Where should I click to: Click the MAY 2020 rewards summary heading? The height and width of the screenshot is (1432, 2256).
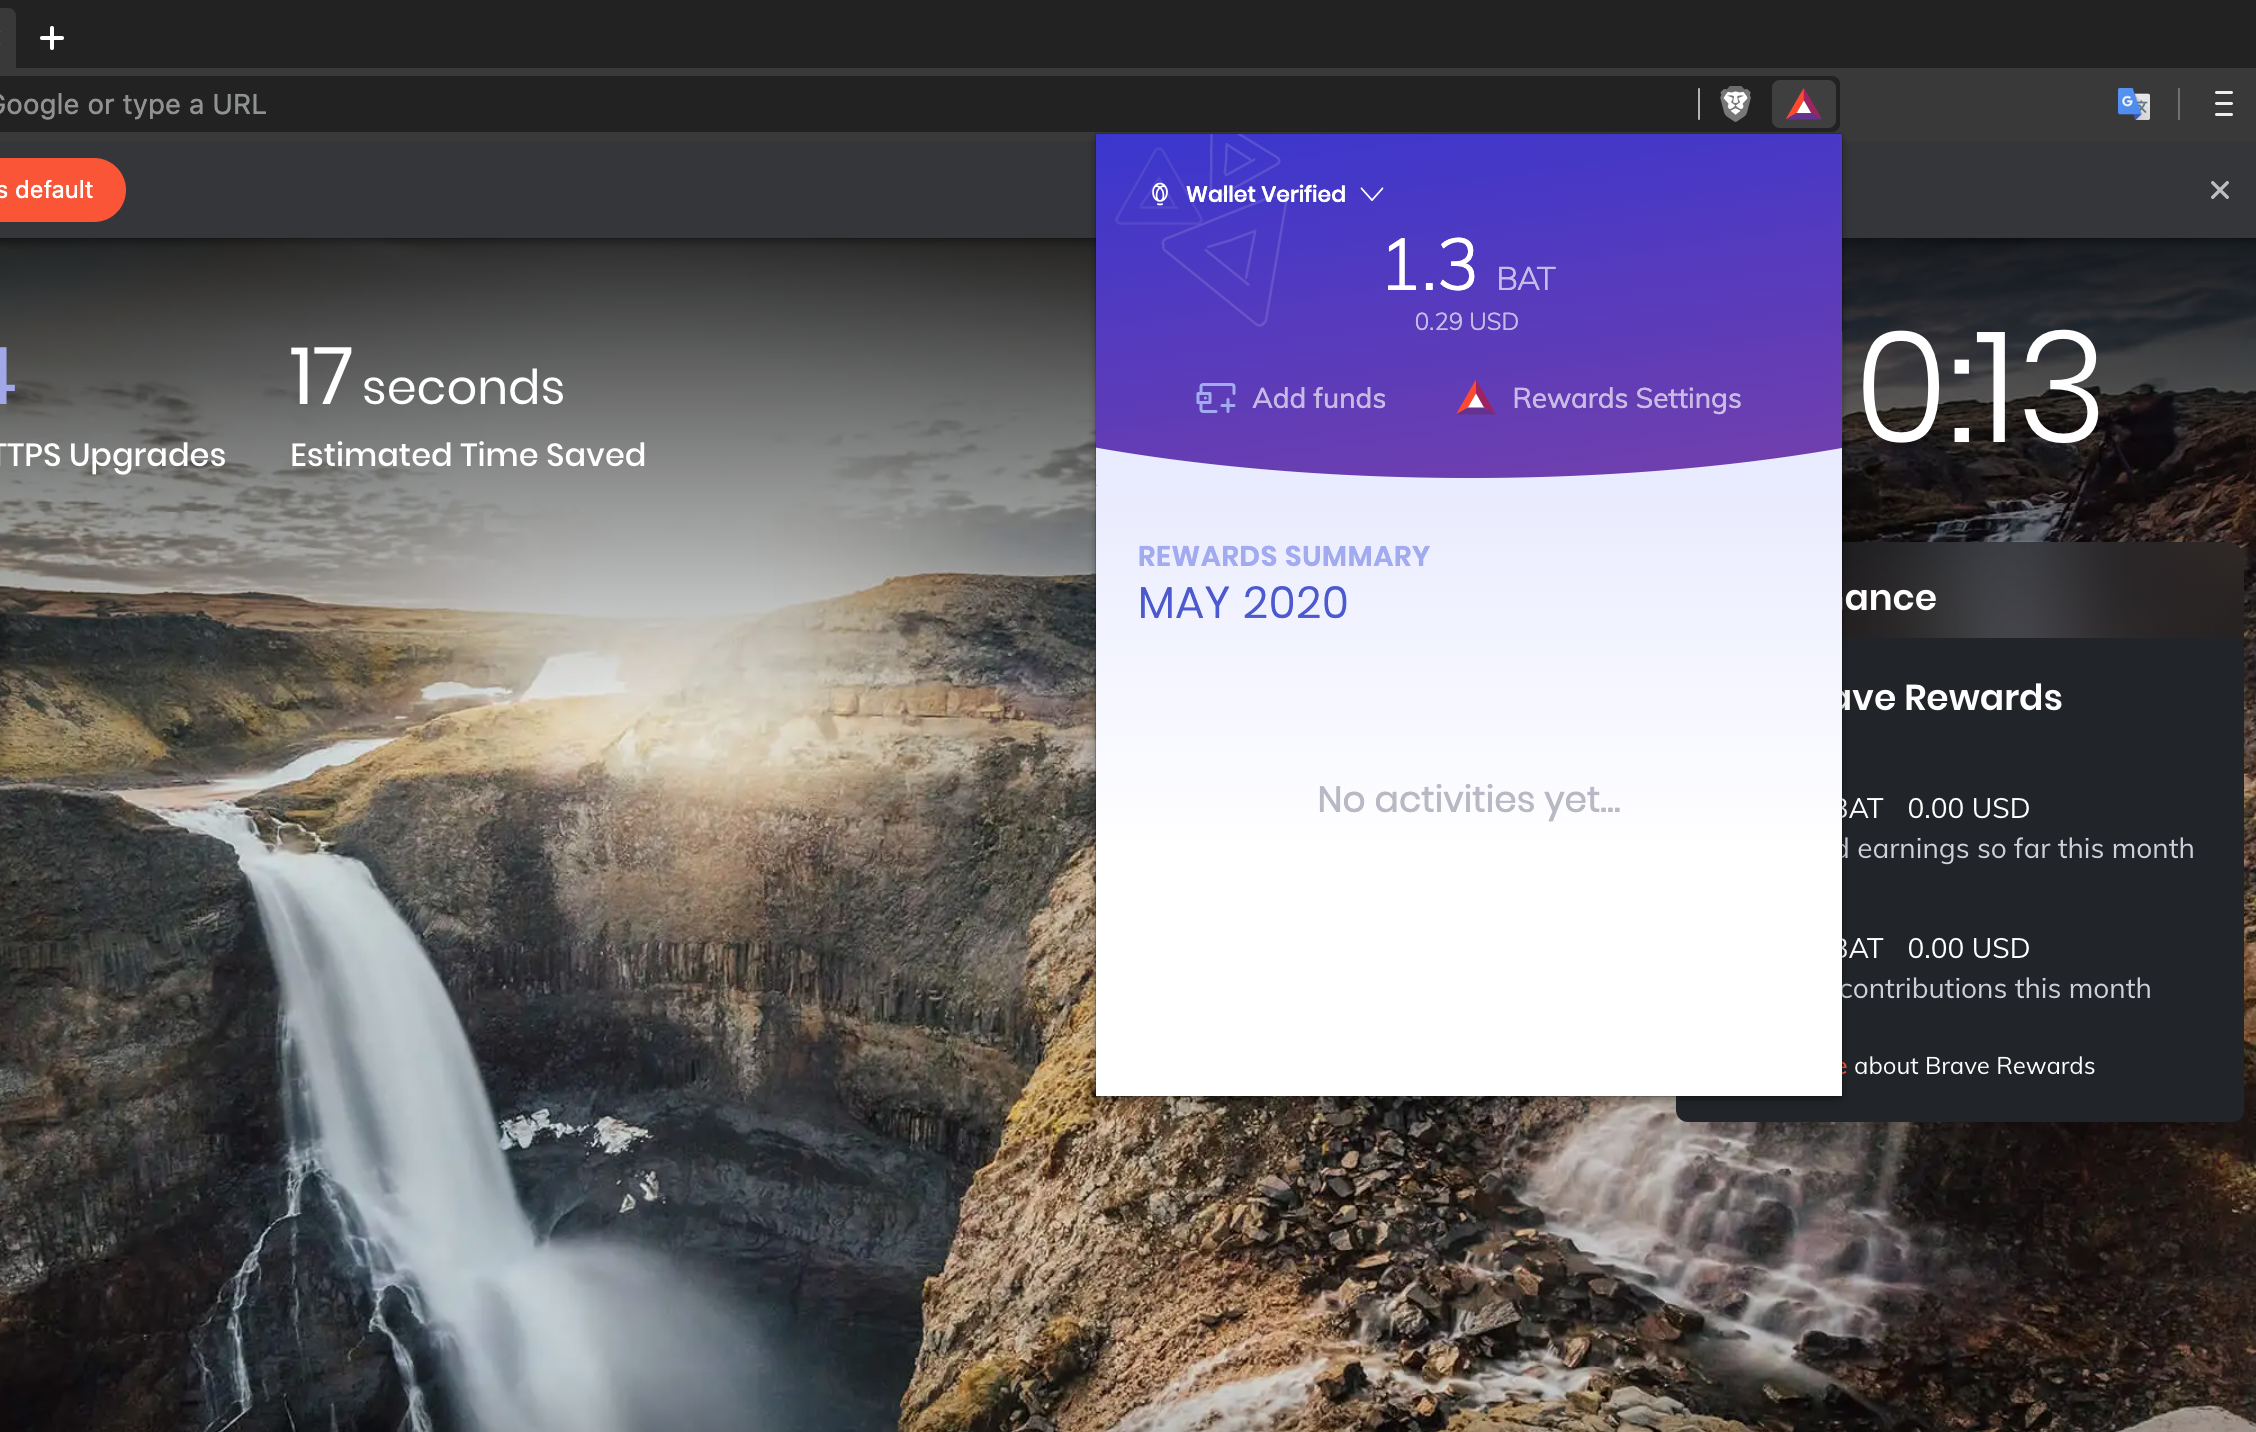coord(1243,603)
